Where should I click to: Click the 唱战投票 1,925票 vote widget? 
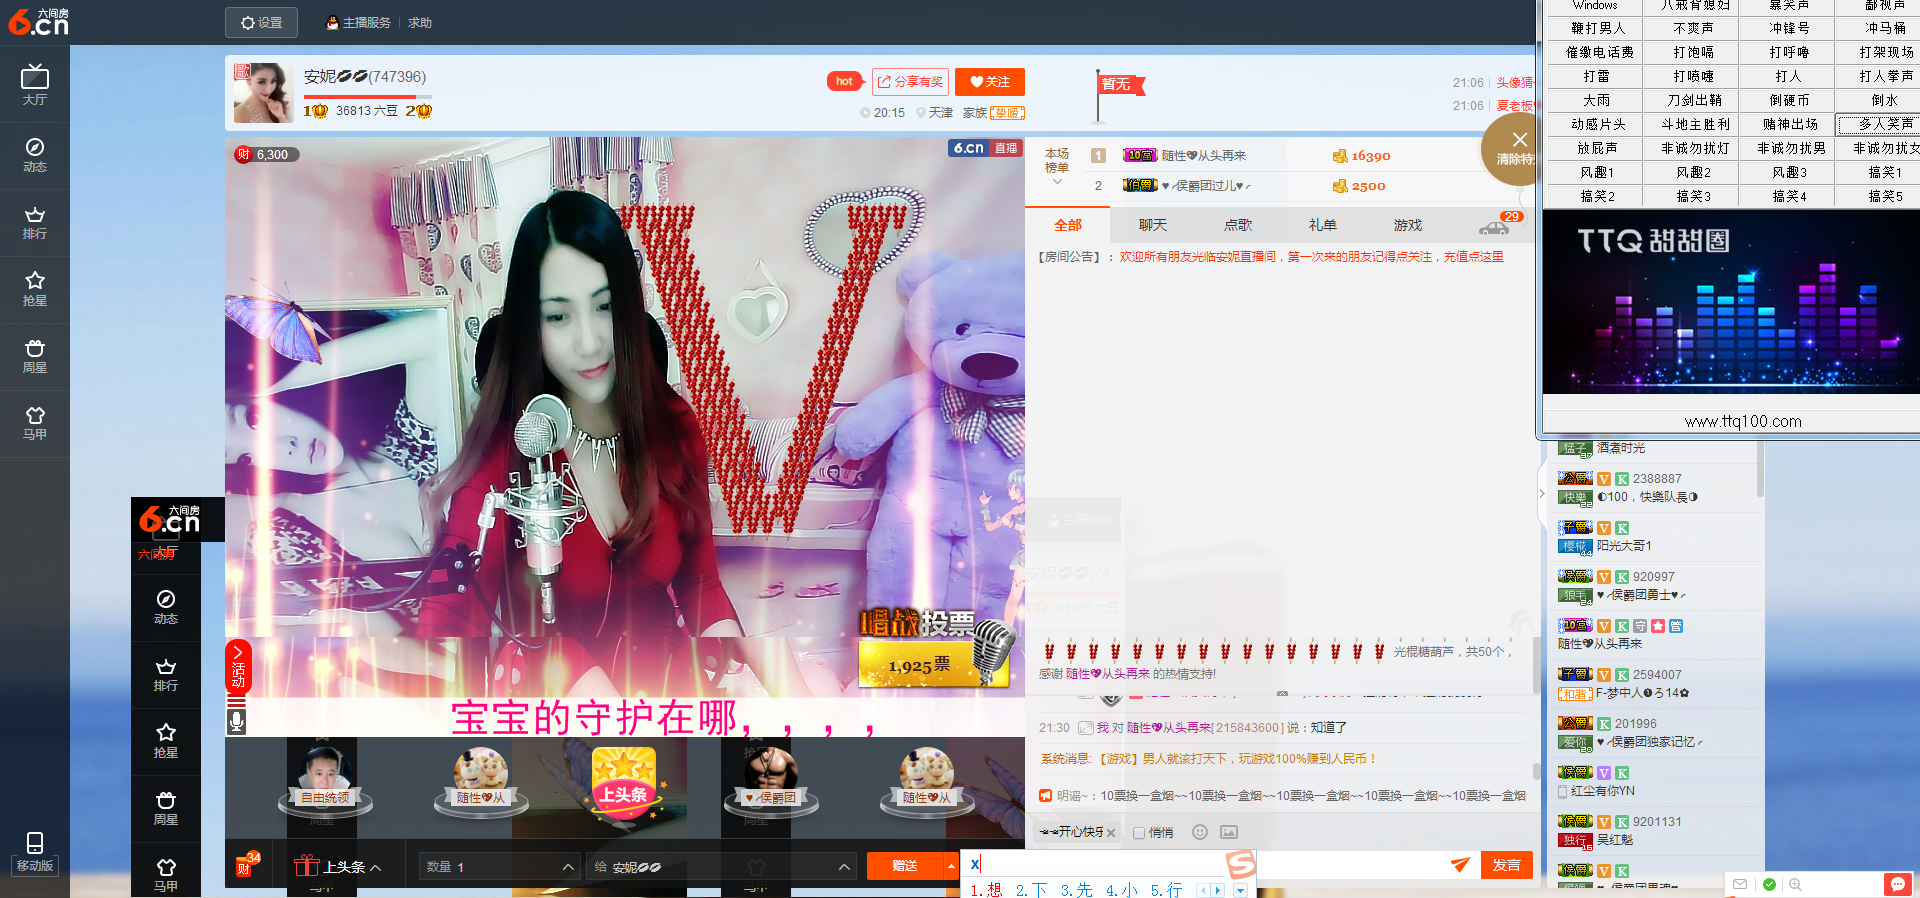click(x=935, y=648)
